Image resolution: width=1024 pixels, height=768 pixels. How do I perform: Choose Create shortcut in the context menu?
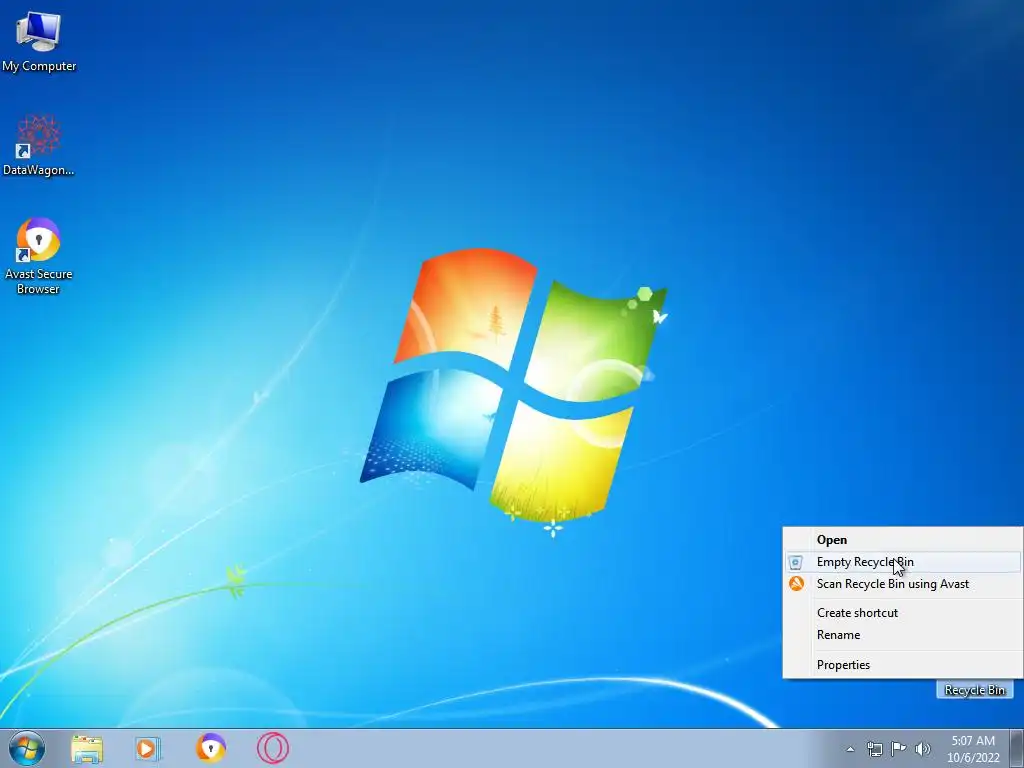(x=903, y=613)
